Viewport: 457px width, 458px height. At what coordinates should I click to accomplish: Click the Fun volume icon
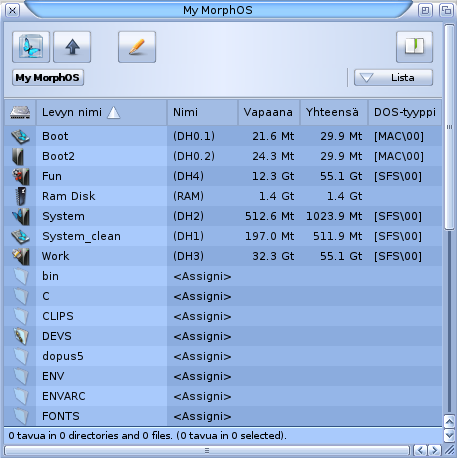[x=21, y=176]
